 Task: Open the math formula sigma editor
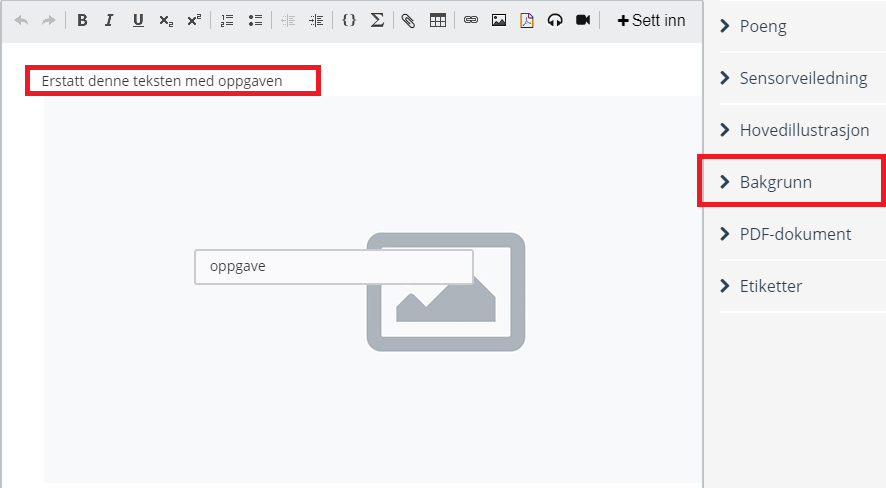(377, 21)
